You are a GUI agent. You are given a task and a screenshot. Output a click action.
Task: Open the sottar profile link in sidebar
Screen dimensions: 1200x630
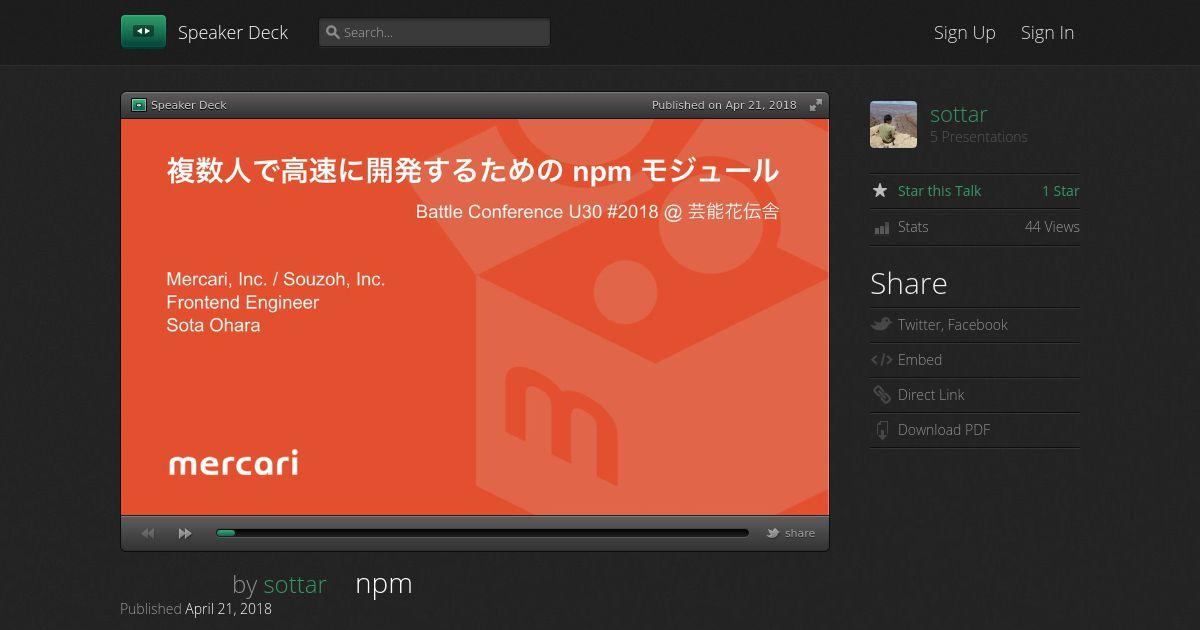click(959, 114)
